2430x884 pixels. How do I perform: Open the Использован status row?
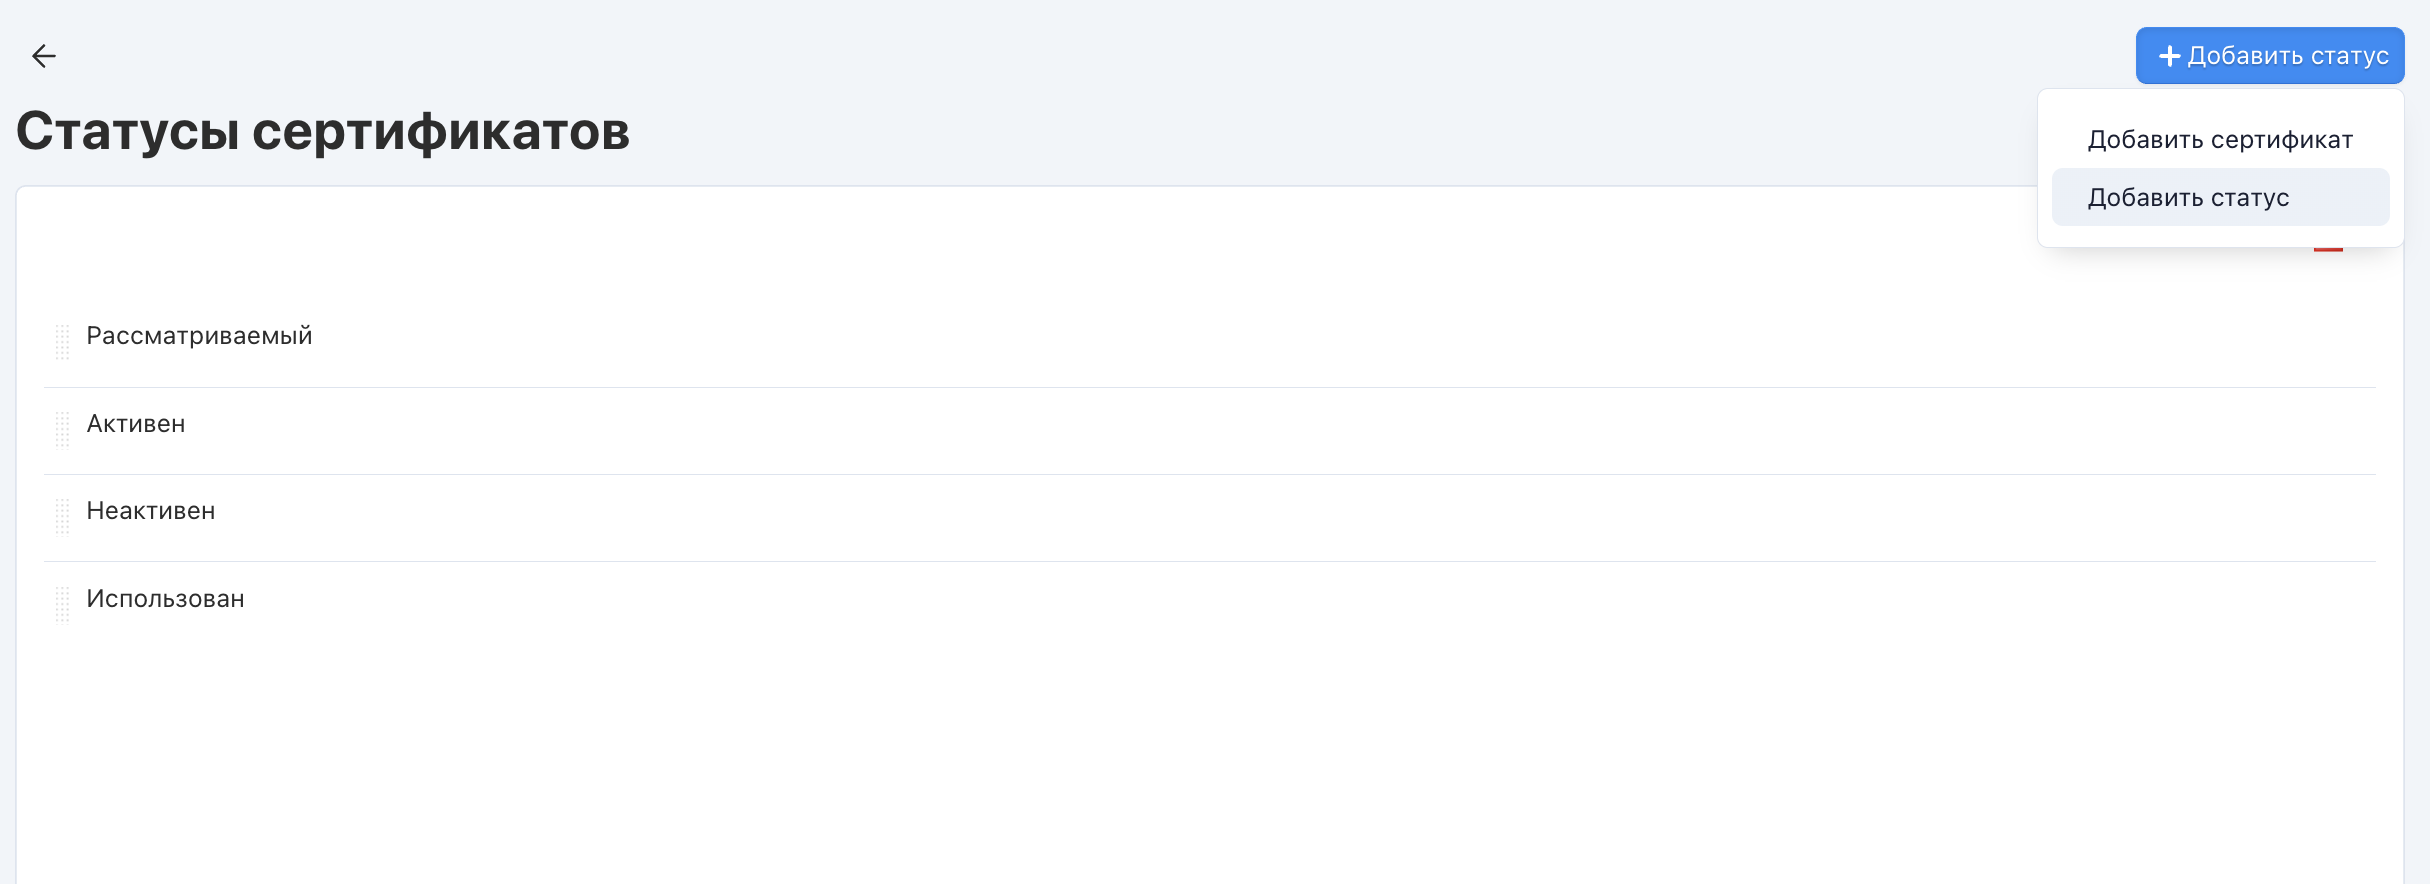click(x=165, y=599)
